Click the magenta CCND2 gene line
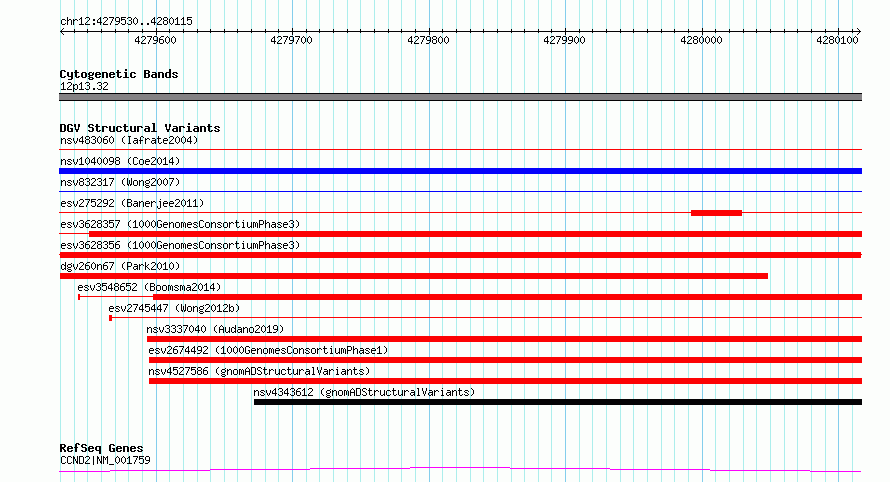Viewport: 890px width, 482px height. point(460,470)
